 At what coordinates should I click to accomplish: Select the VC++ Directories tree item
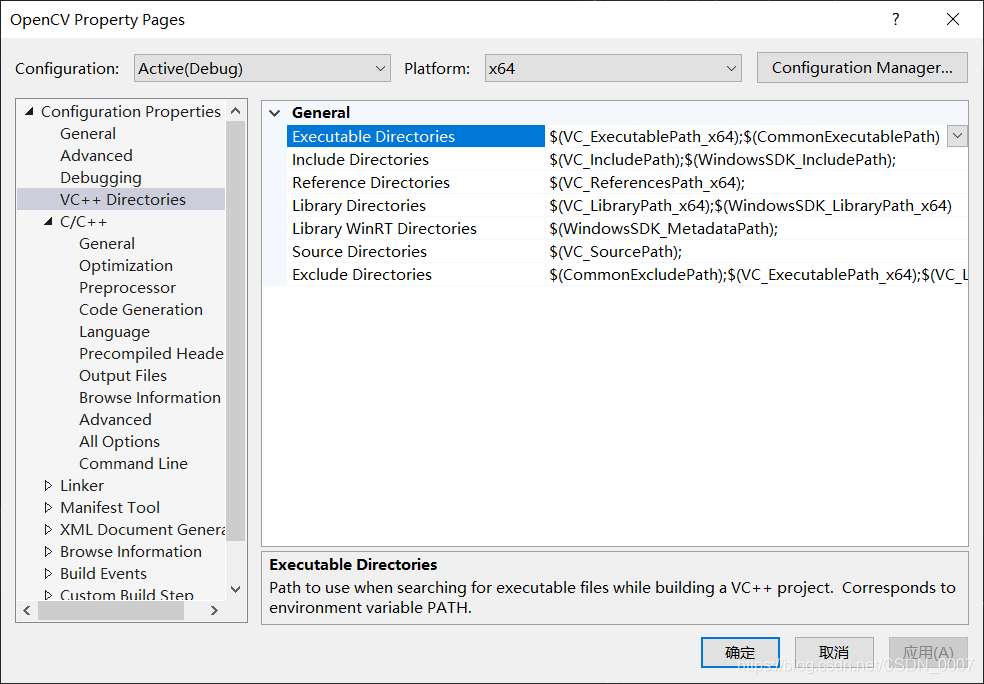(x=122, y=200)
